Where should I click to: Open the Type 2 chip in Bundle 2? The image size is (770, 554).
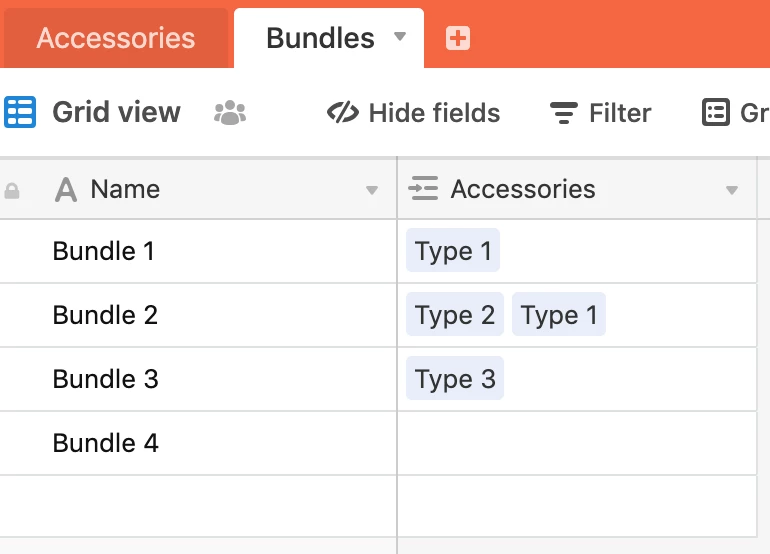[x=455, y=314]
